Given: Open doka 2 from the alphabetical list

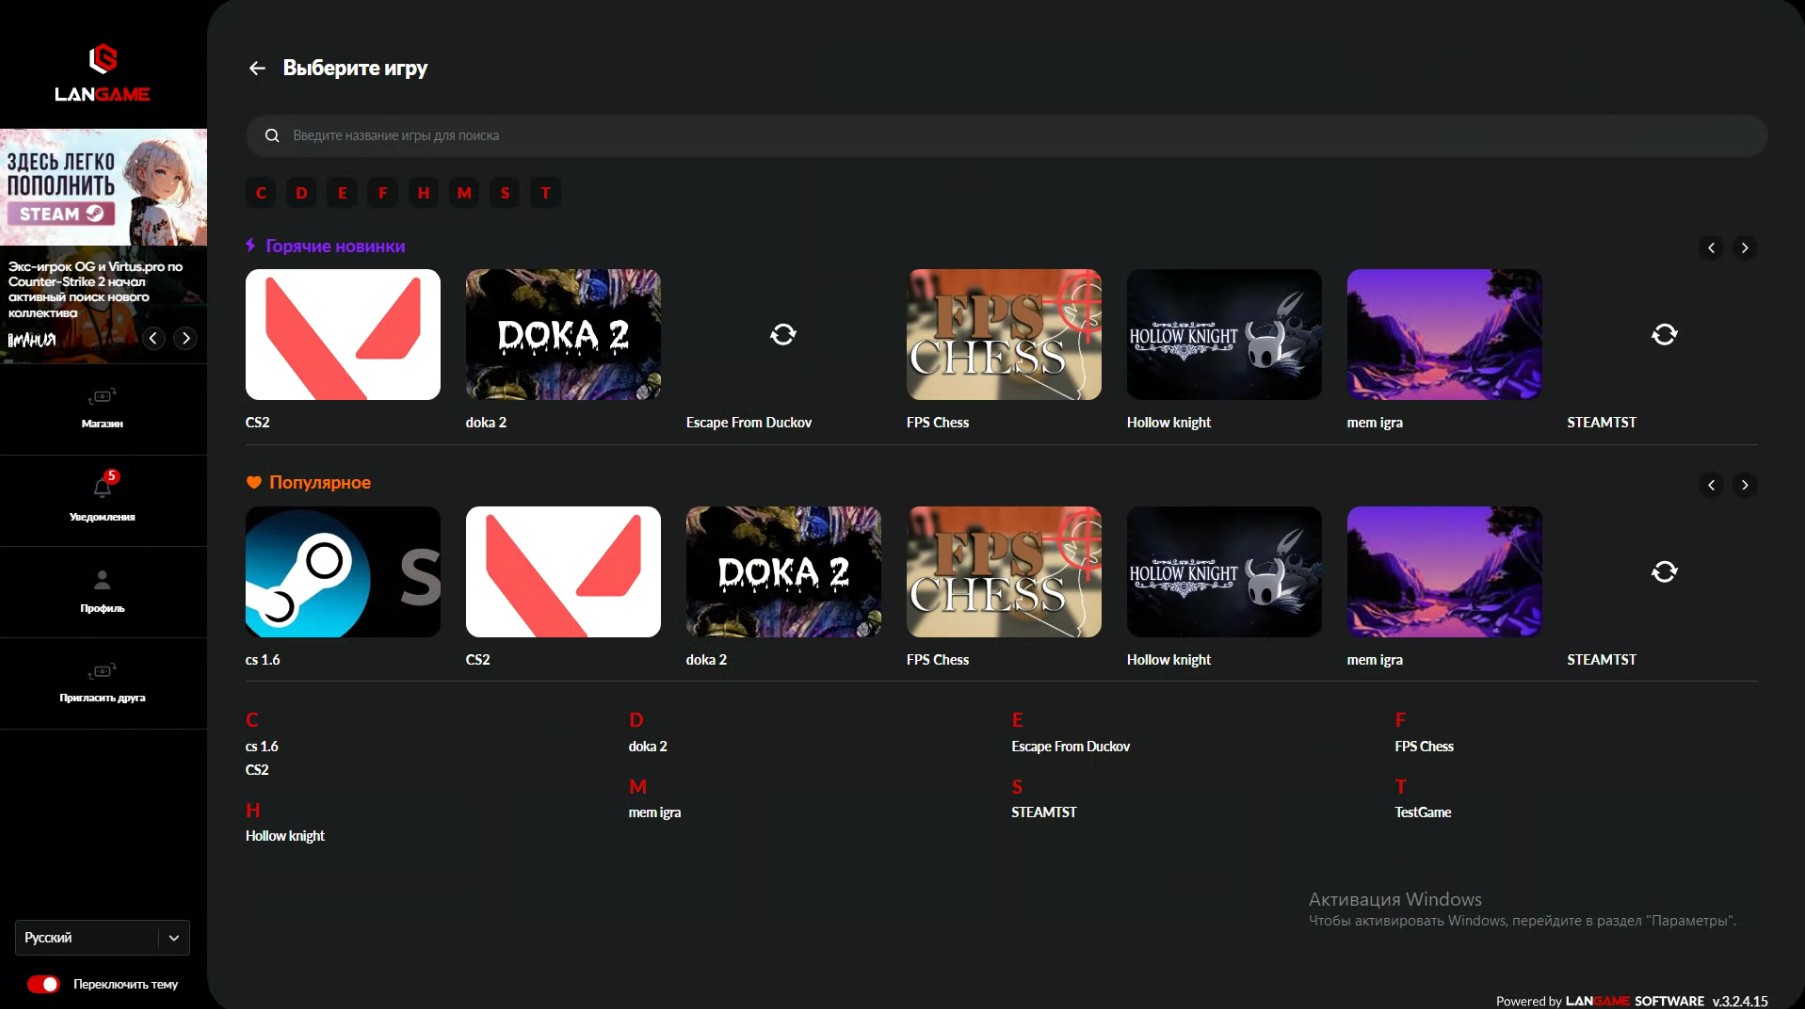Looking at the screenshot, I should (648, 747).
